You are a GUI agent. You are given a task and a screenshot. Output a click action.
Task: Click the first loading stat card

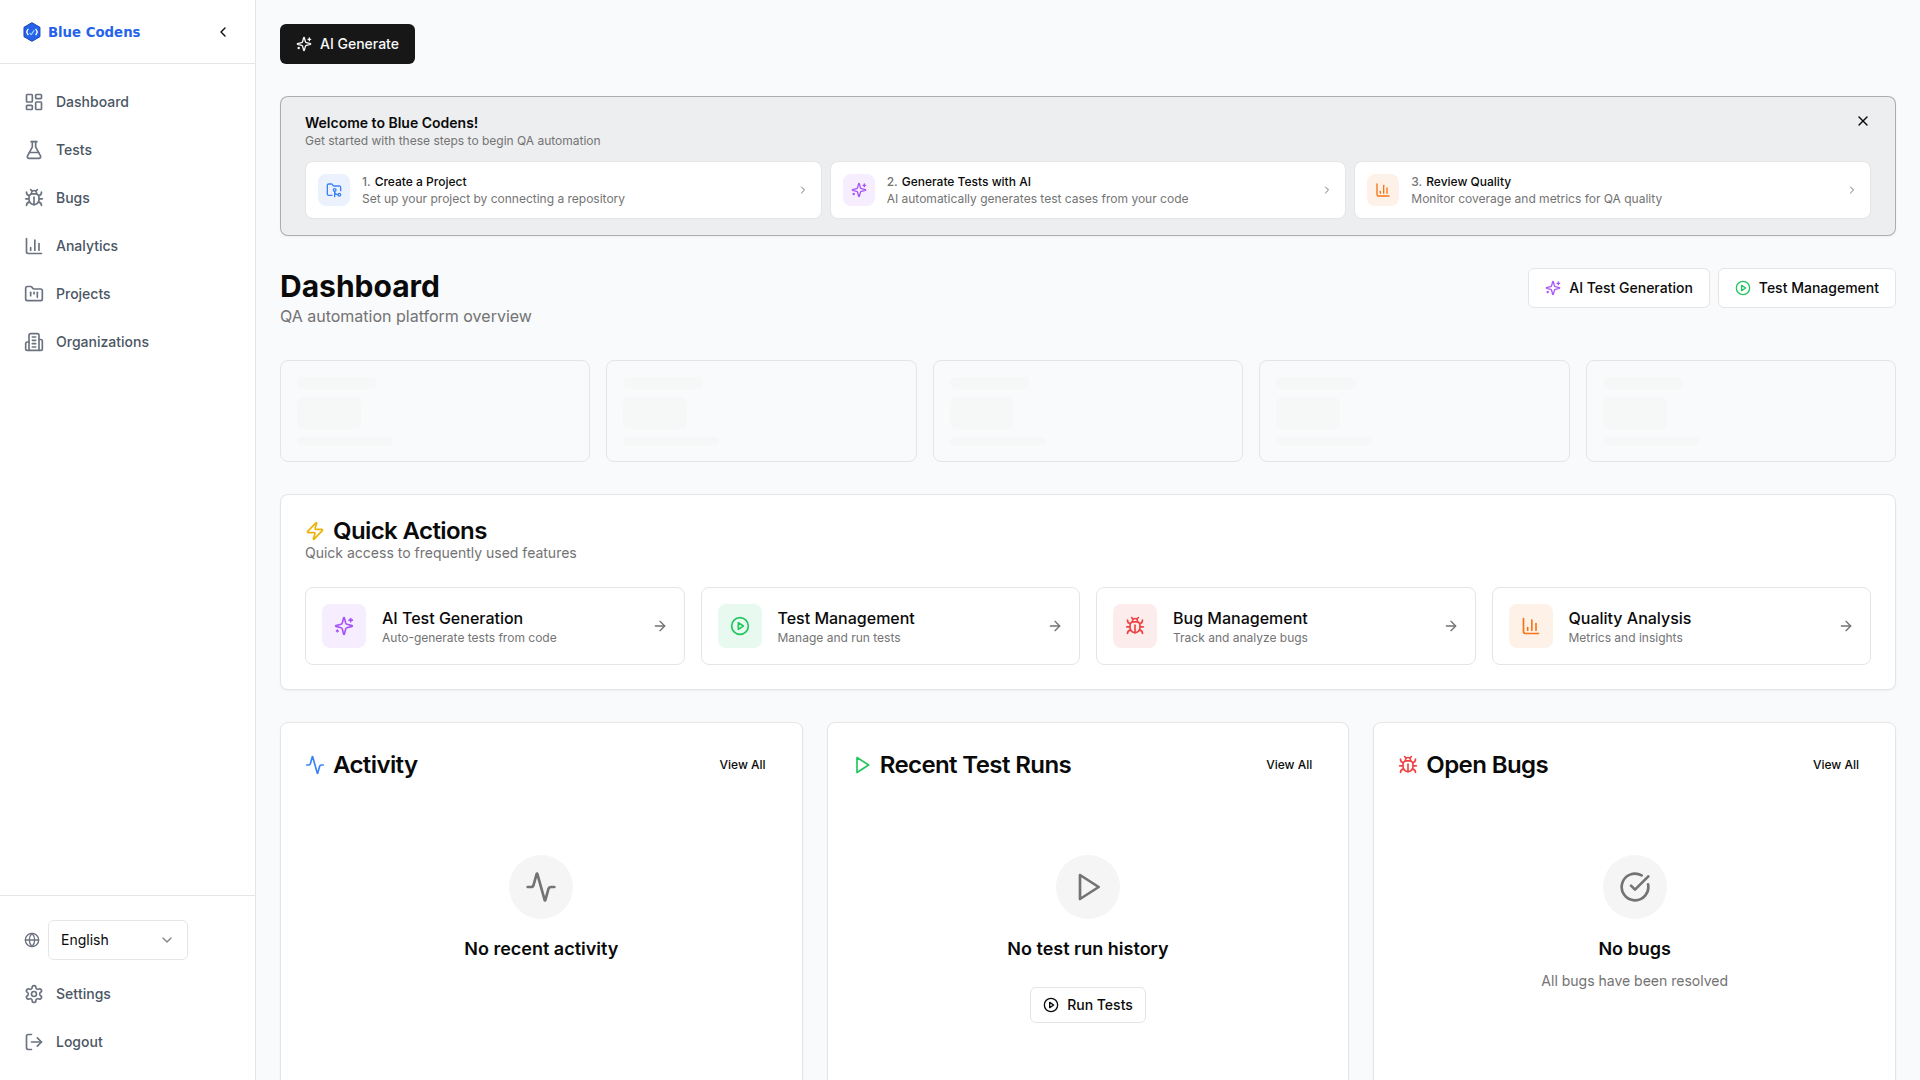coord(435,411)
